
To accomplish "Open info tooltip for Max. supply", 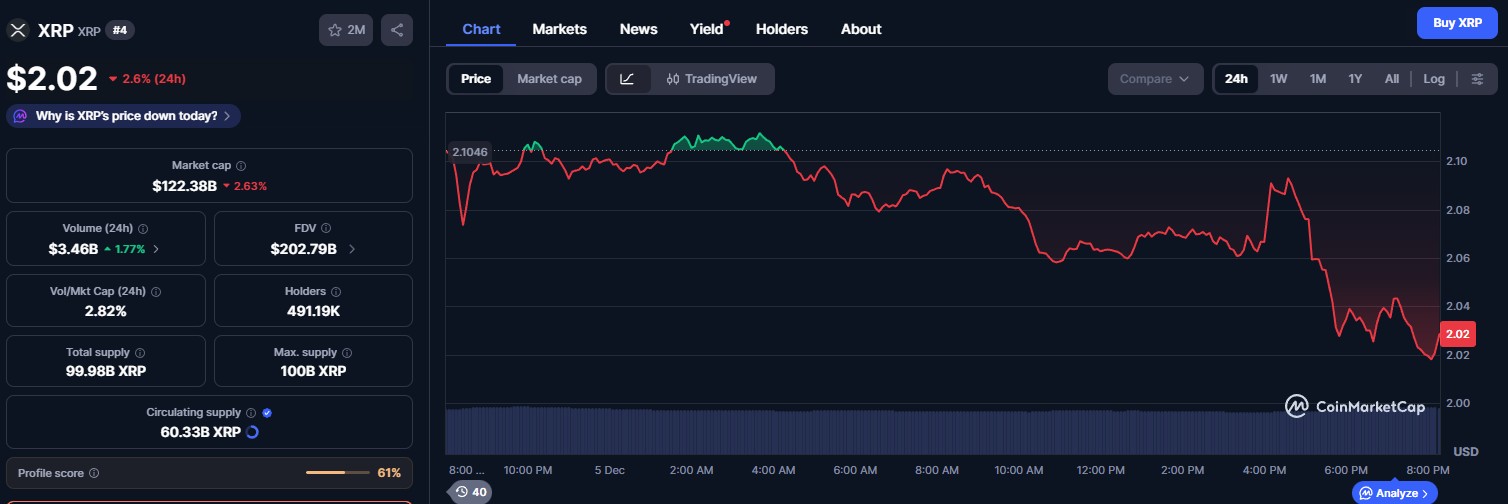I will coord(347,353).
